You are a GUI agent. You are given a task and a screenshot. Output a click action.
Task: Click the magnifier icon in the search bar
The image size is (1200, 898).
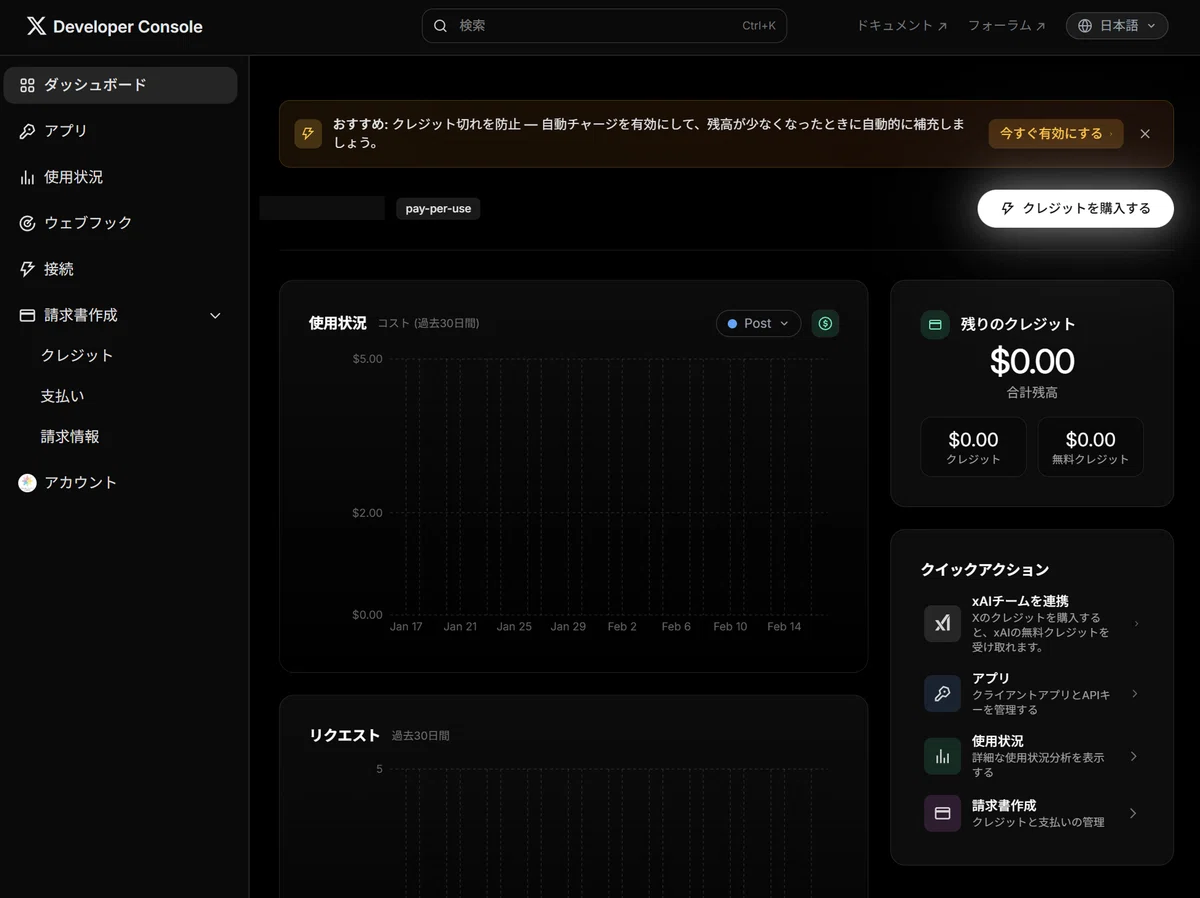pyautogui.click(x=440, y=26)
